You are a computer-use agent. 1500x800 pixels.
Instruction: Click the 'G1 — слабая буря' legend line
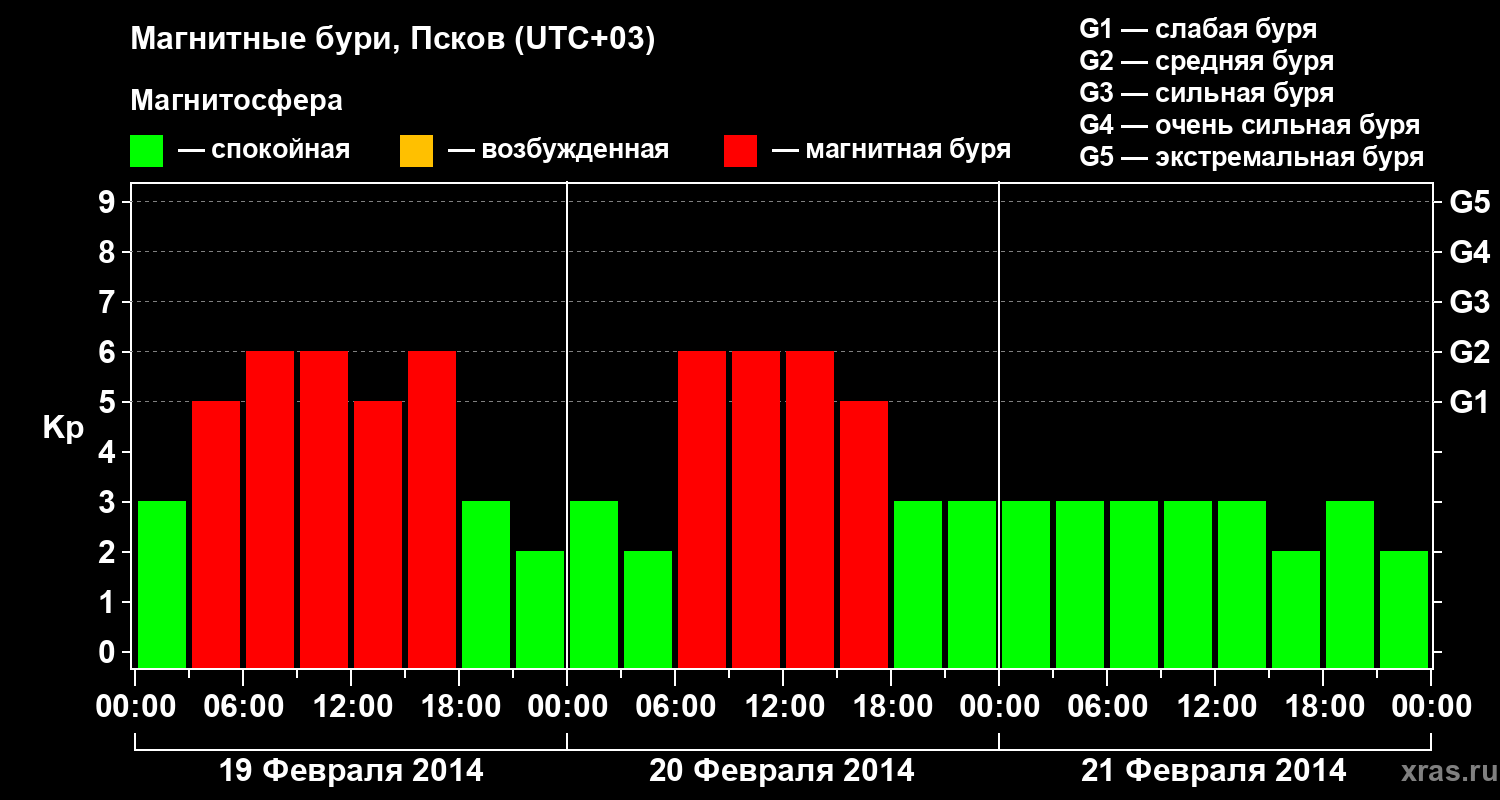point(1198,29)
